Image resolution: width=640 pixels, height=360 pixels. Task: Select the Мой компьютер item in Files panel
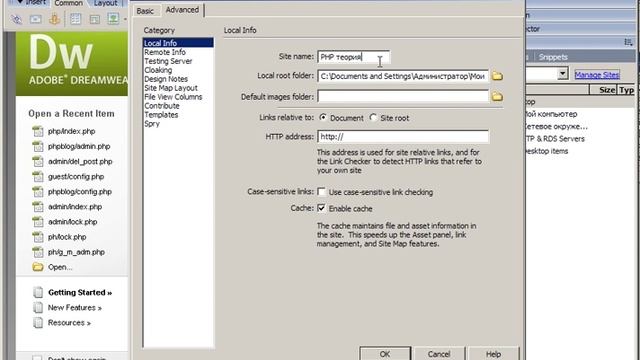tap(551, 114)
